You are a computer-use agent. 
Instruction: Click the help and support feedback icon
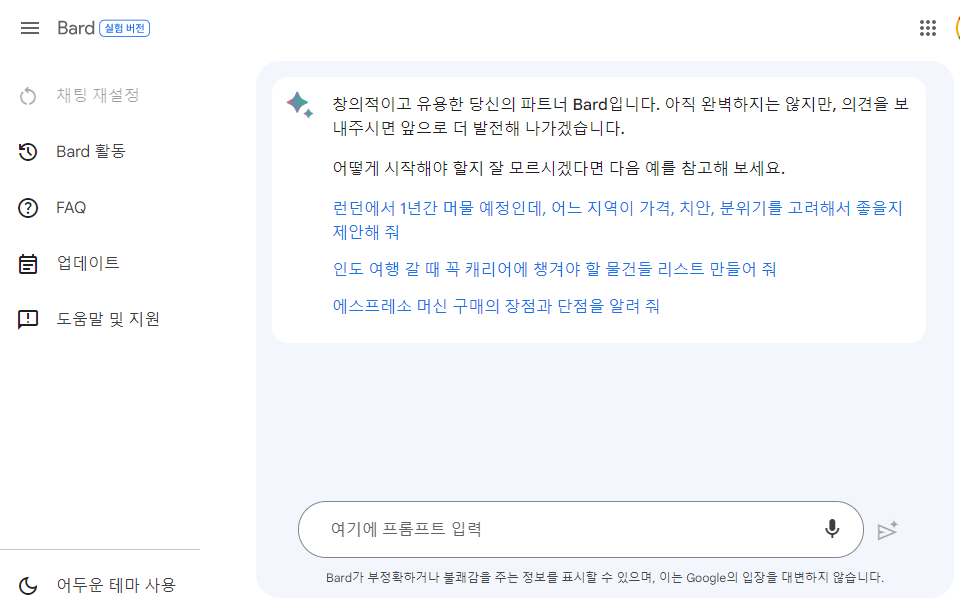coord(28,319)
